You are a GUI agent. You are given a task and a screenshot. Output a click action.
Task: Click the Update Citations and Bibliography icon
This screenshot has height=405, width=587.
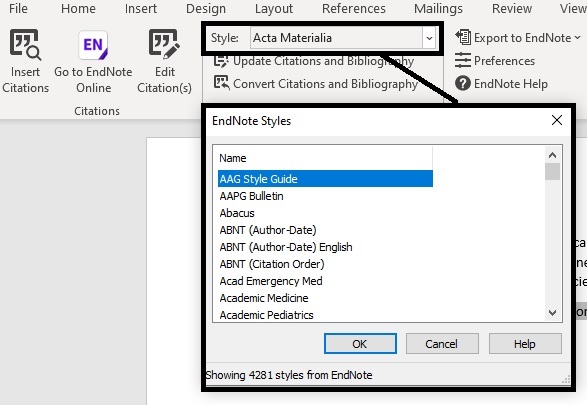coord(221,61)
